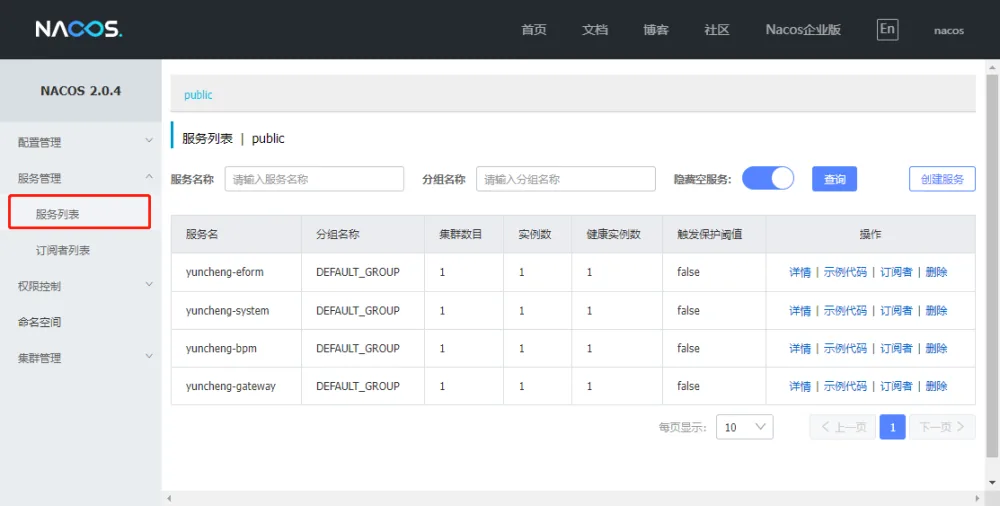Focus the 服务名称 input field
Screen dimensions: 1000x506
(x=314, y=179)
